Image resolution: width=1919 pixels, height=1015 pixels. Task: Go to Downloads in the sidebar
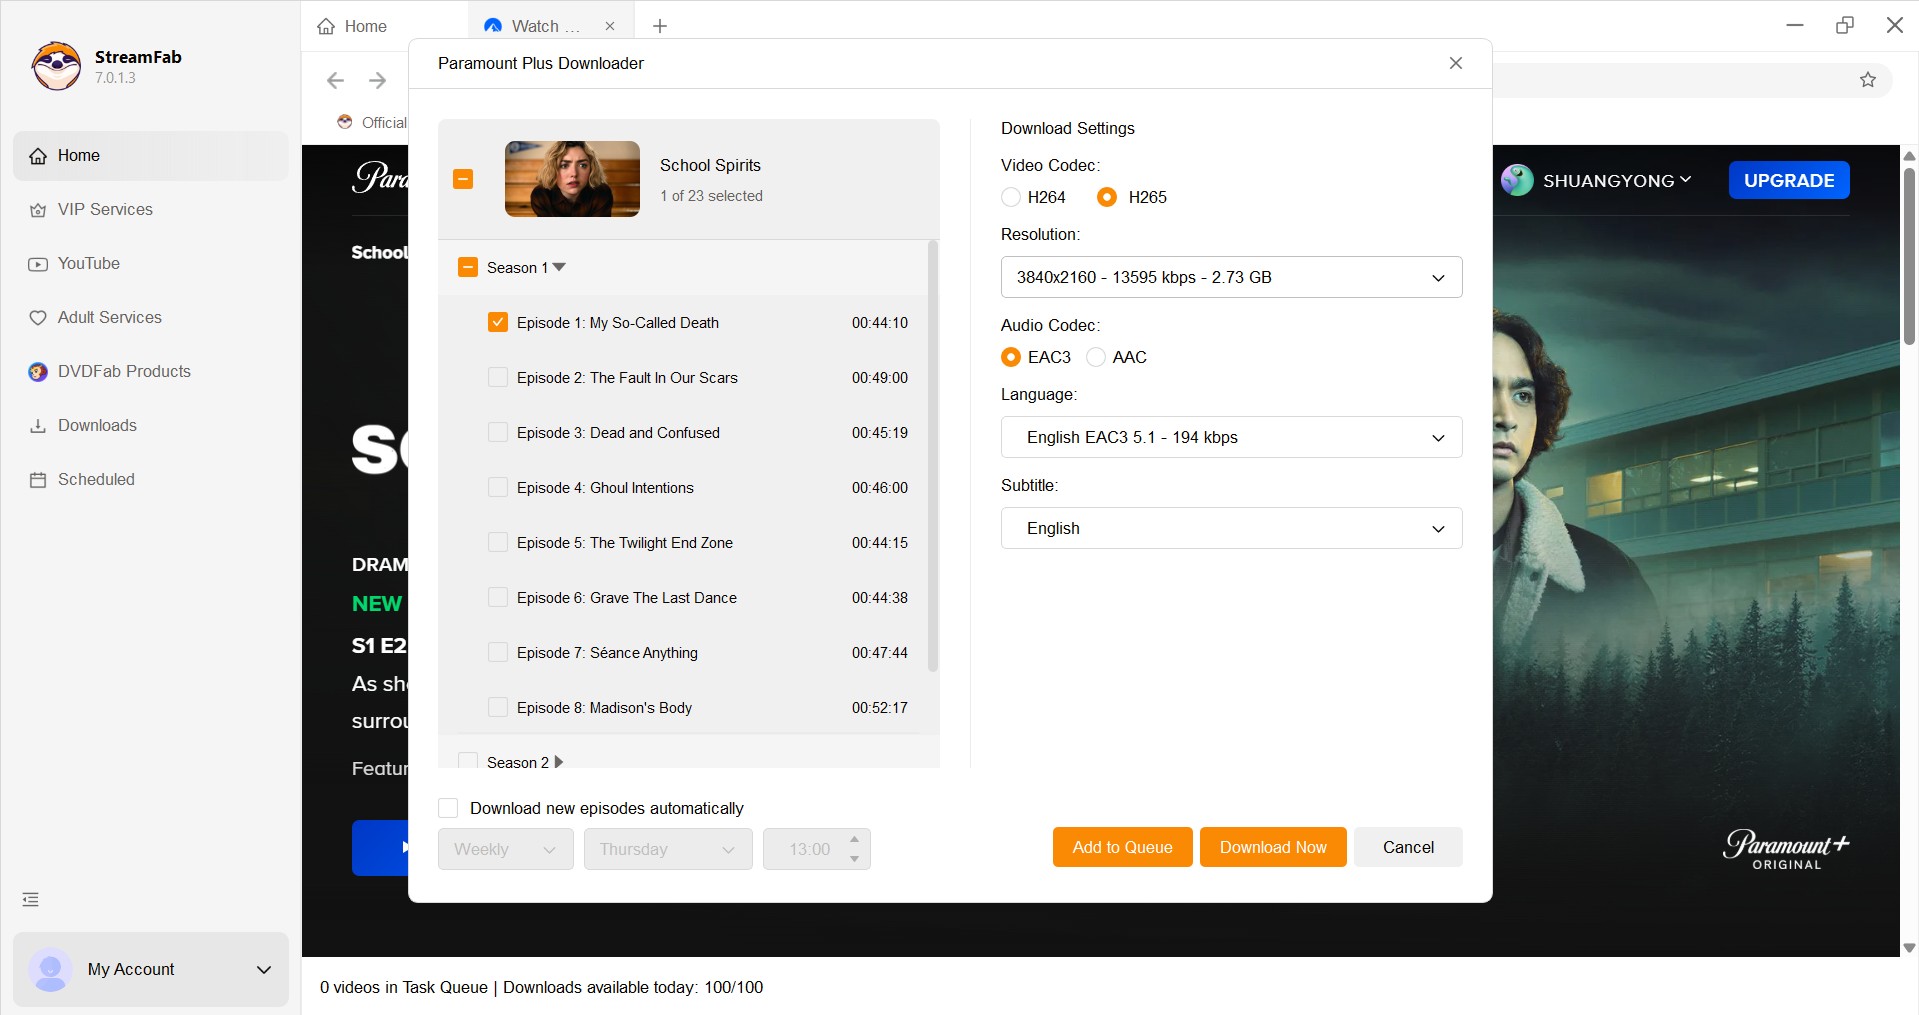(x=97, y=426)
